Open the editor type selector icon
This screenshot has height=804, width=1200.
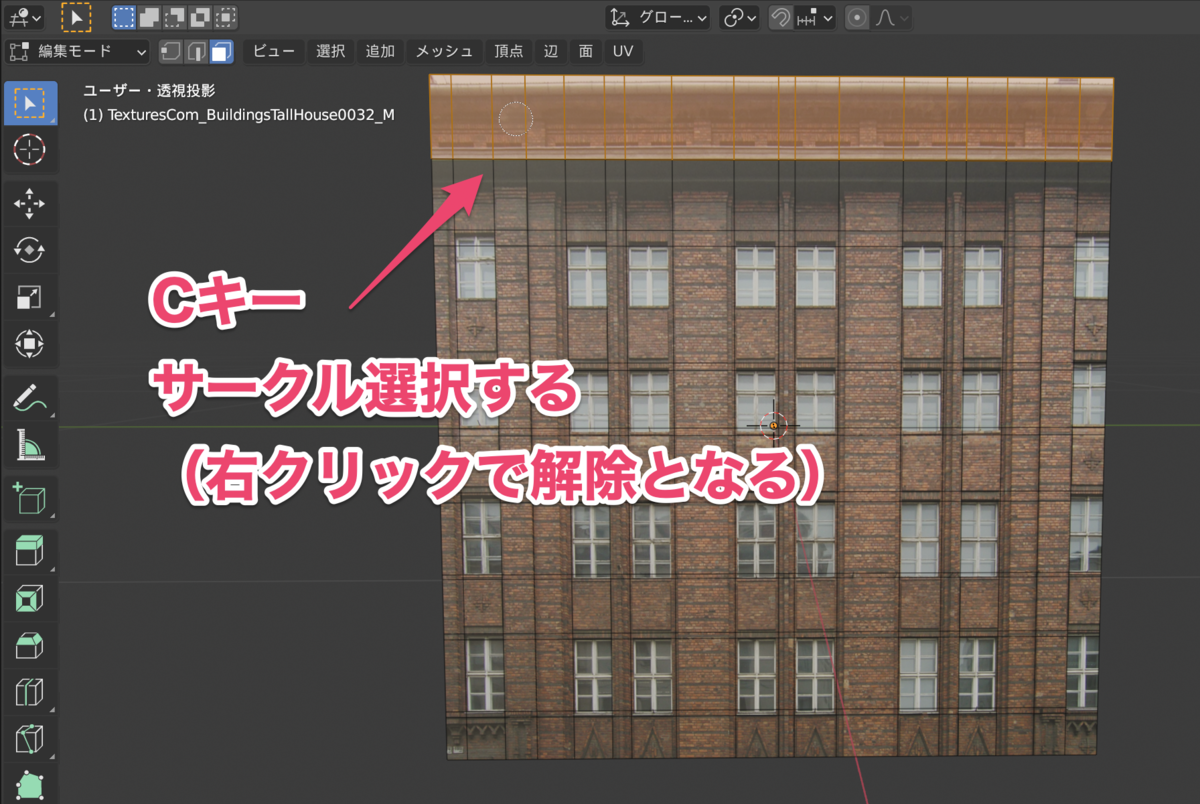(20, 16)
